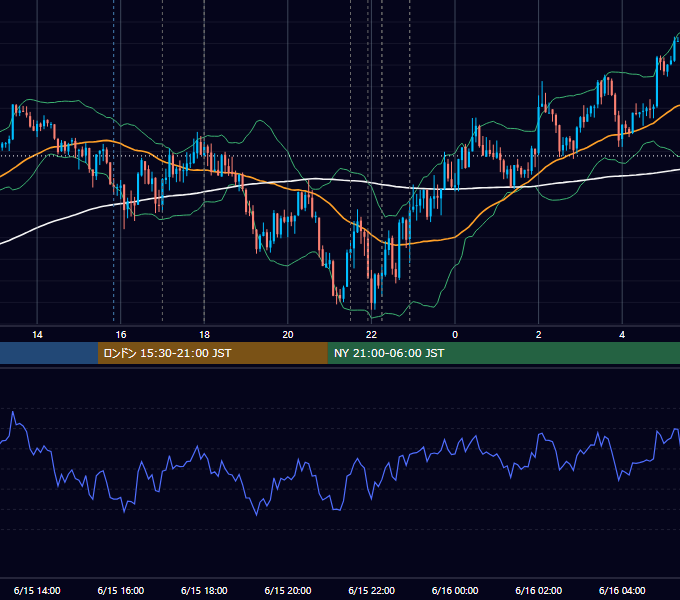
Task: Click the 16 hour label on price chart axis
Action: 121,335
